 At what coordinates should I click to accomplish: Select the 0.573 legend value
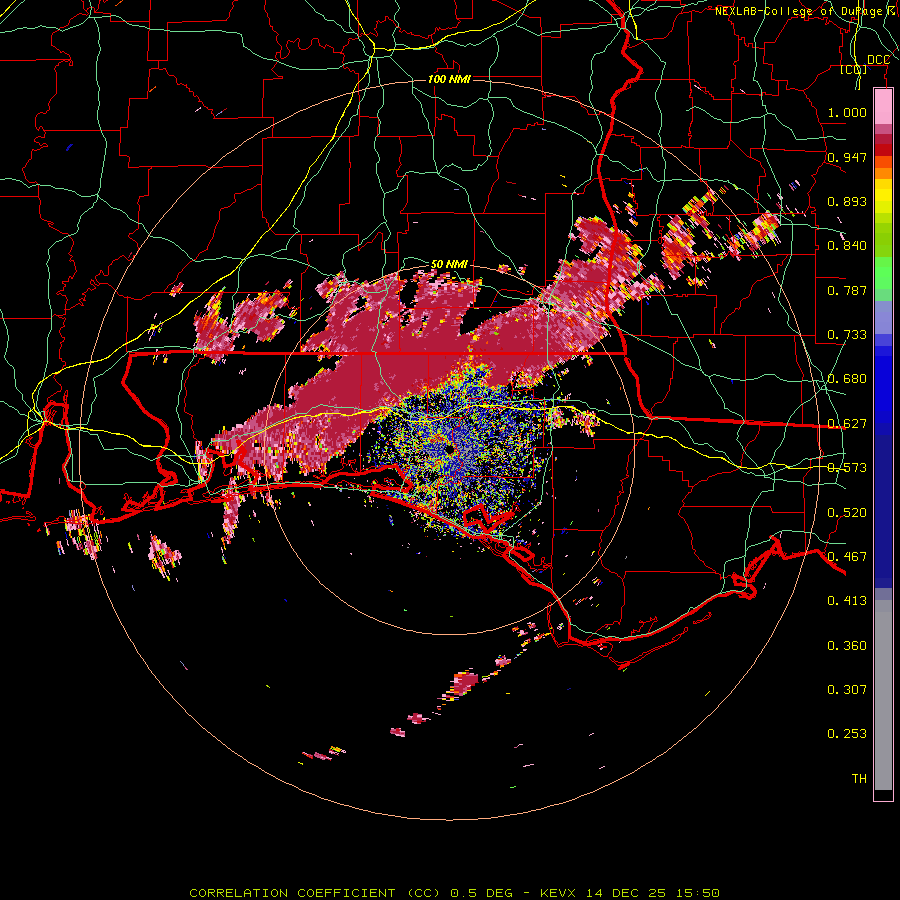coord(847,468)
